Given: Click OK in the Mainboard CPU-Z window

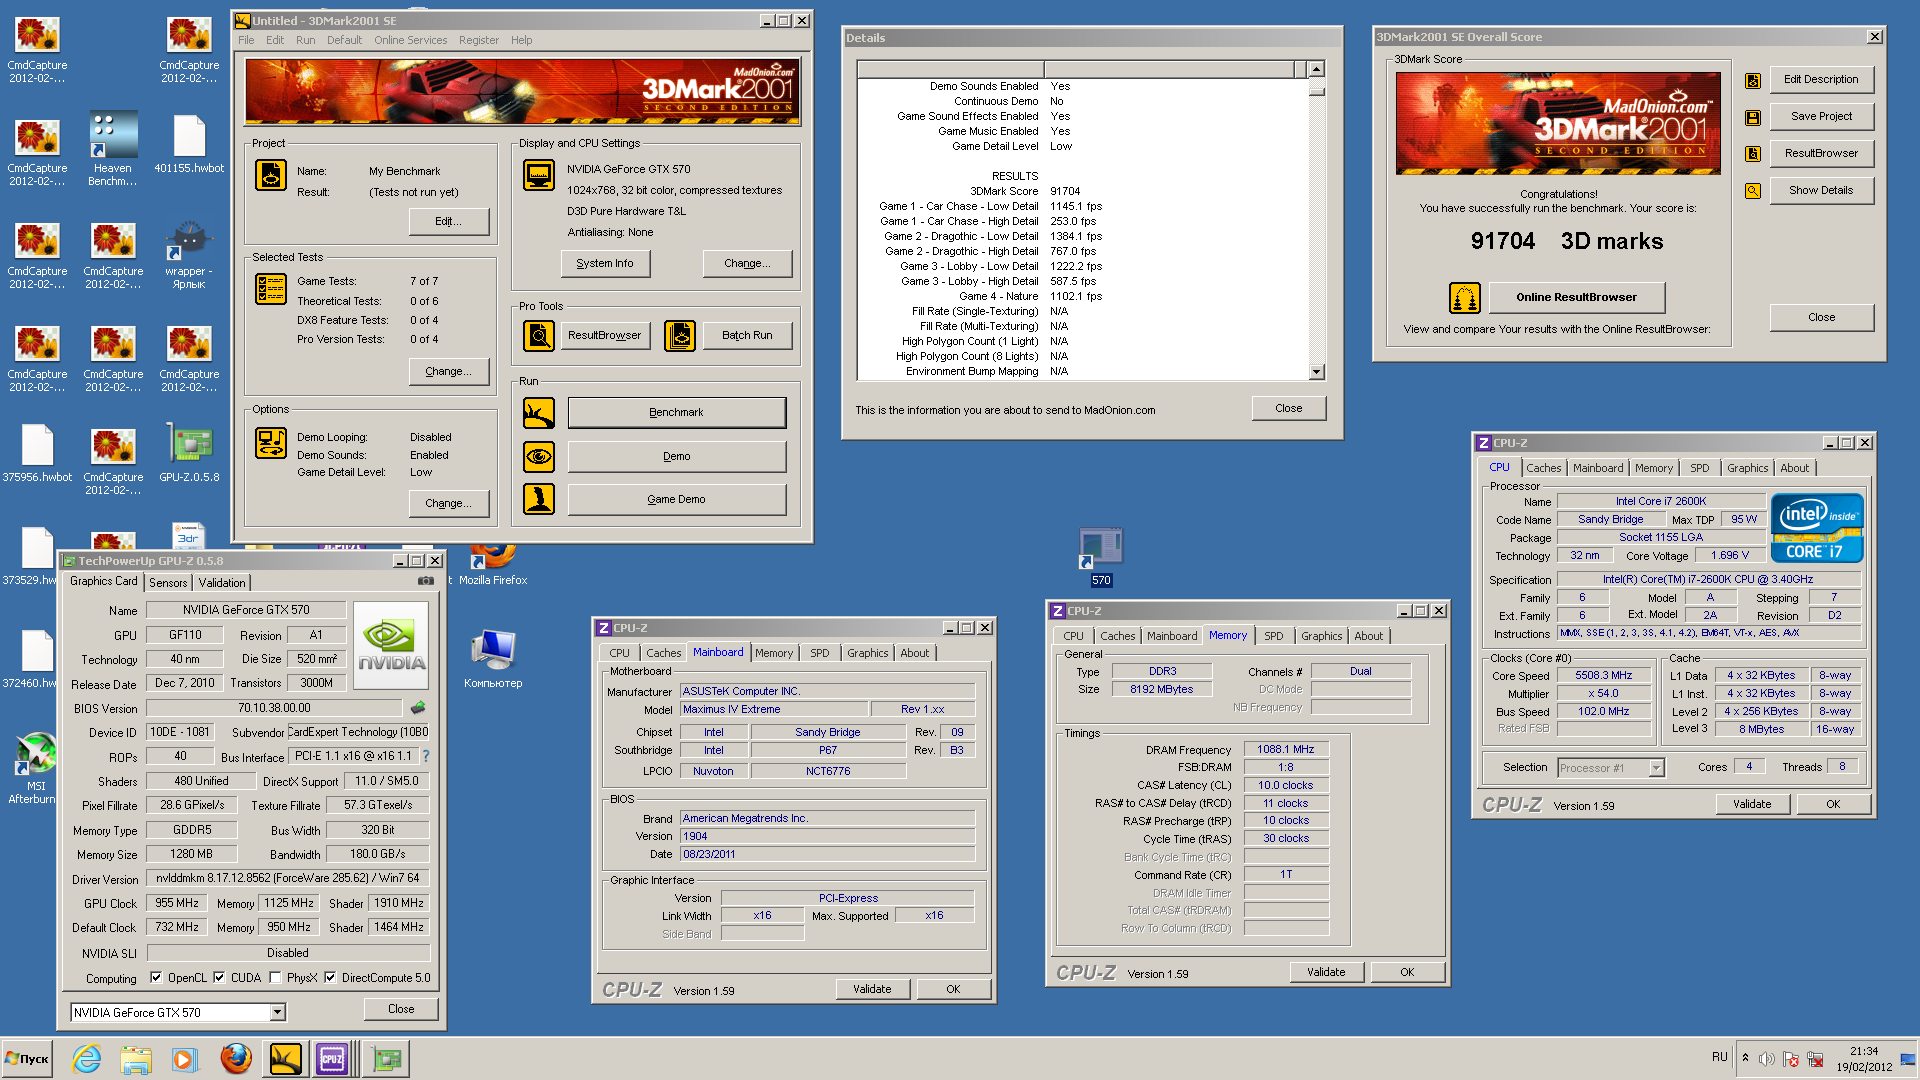Looking at the screenshot, I should 953,989.
